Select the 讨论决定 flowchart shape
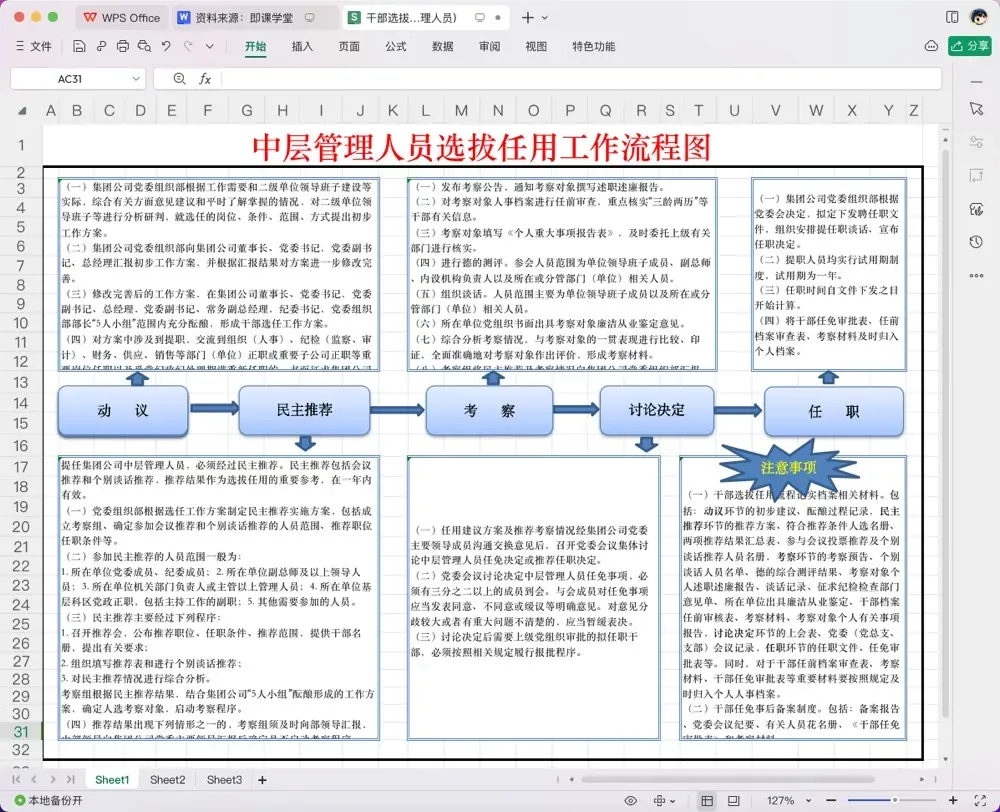The image size is (1000, 812). (656, 410)
